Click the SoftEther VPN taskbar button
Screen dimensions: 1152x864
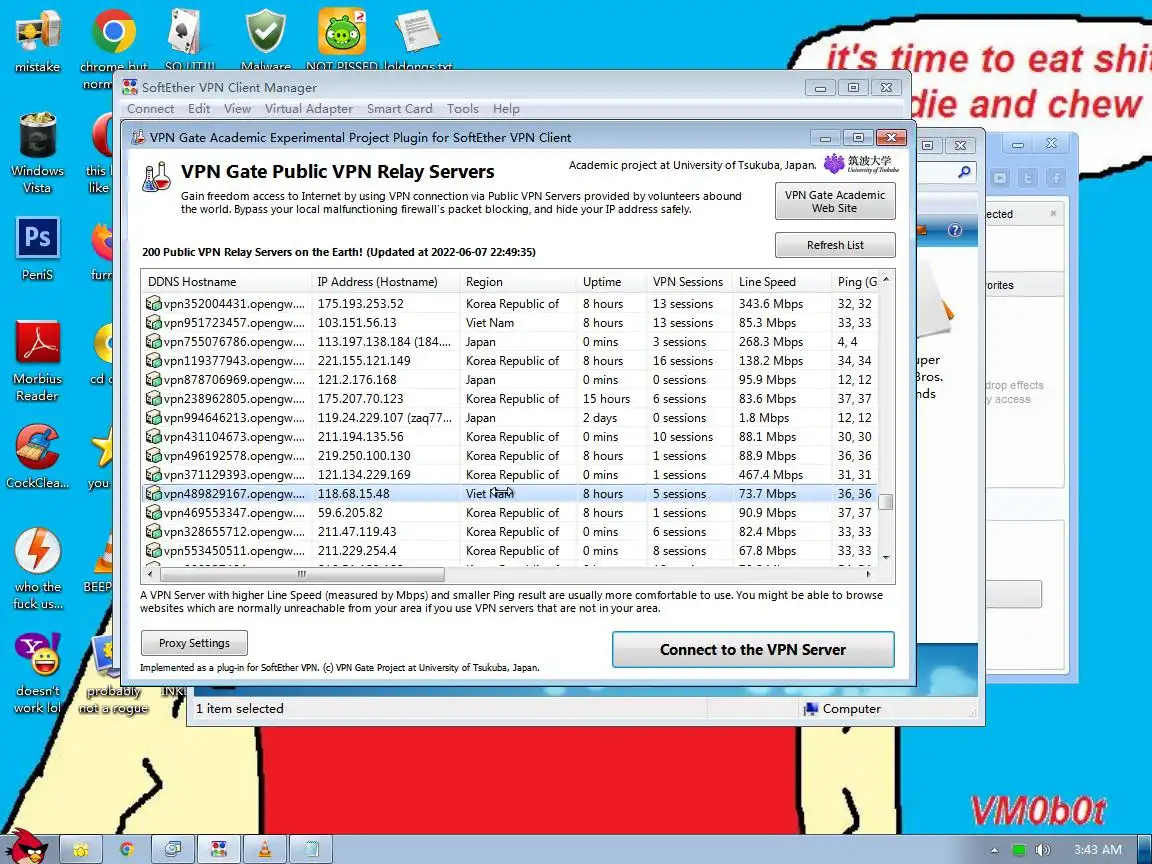pyautogui.click(x=219, y=849)
